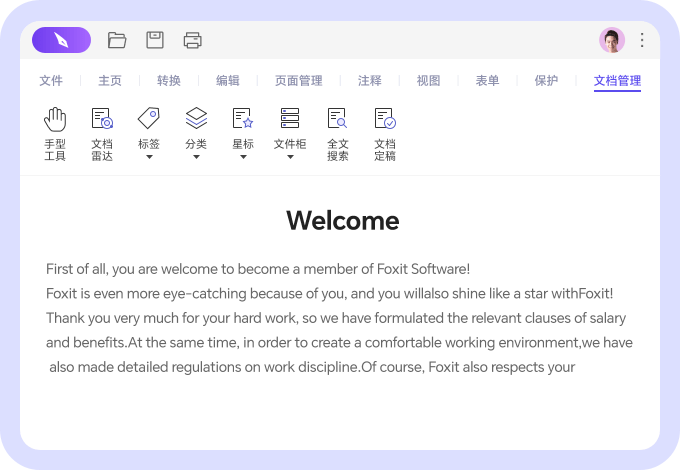Expand the 标签 dropdown arrow
The height and width of the screenshot is (470, 680).
[149, 157]
